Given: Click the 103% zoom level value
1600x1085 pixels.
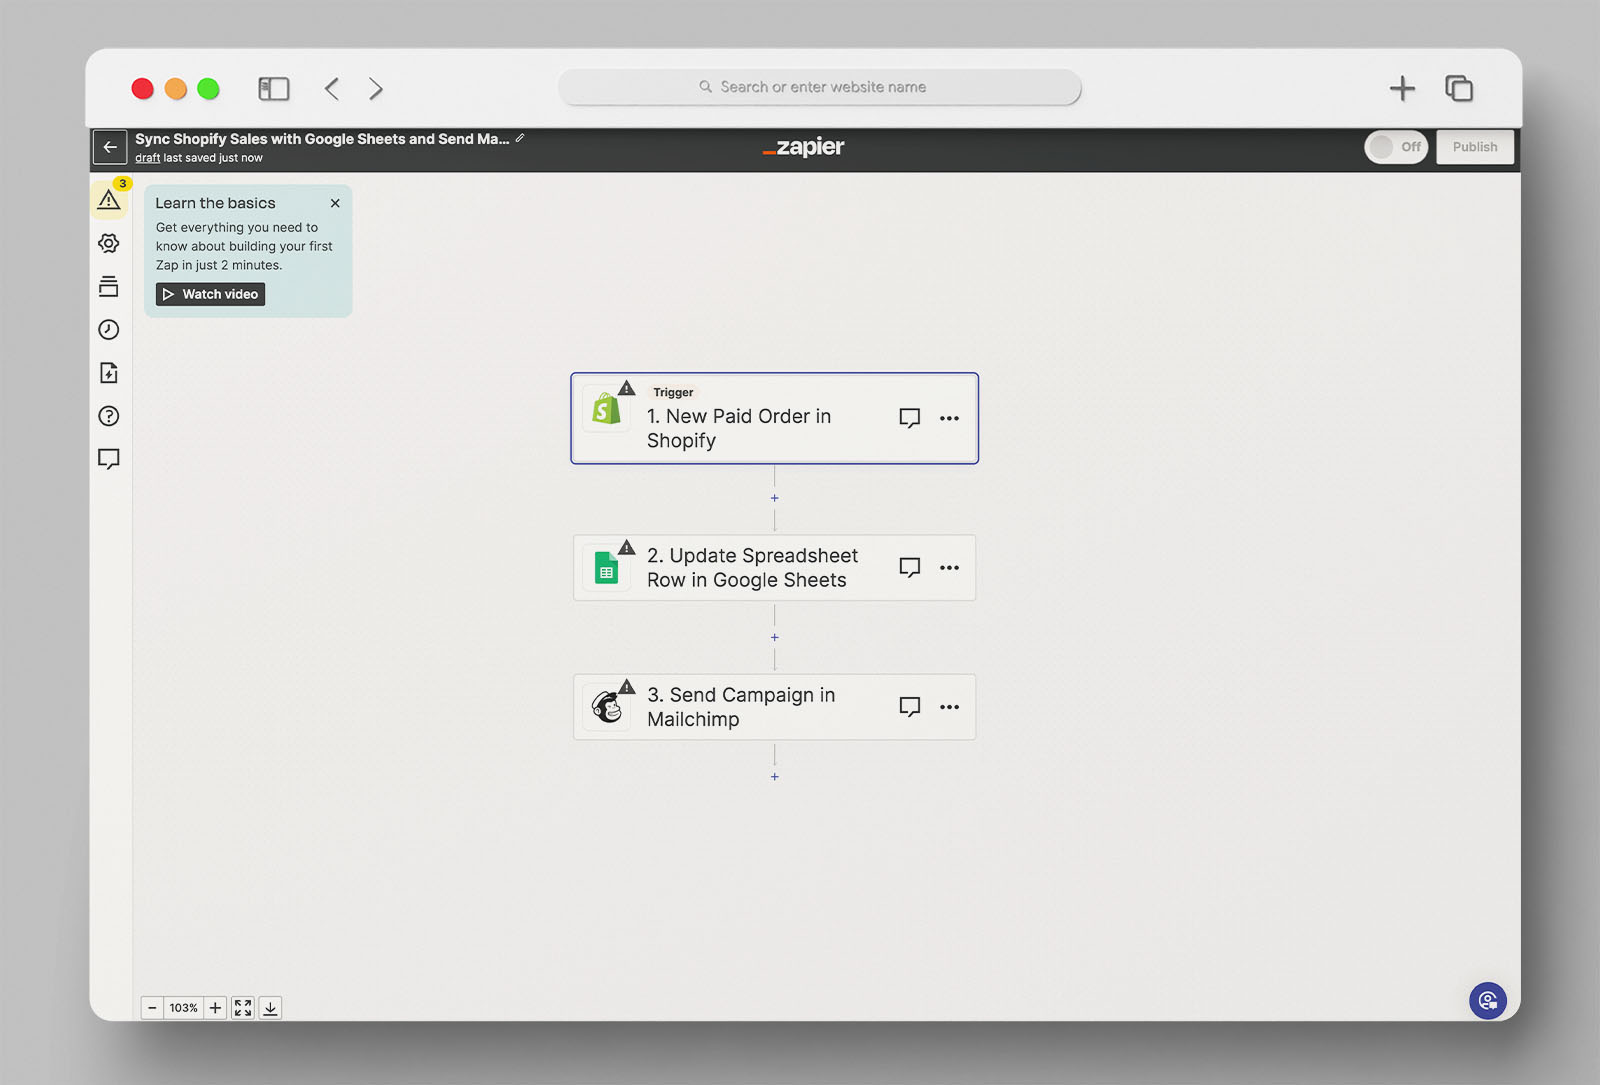Looking at the screenshot, I should pos(183,1008).
